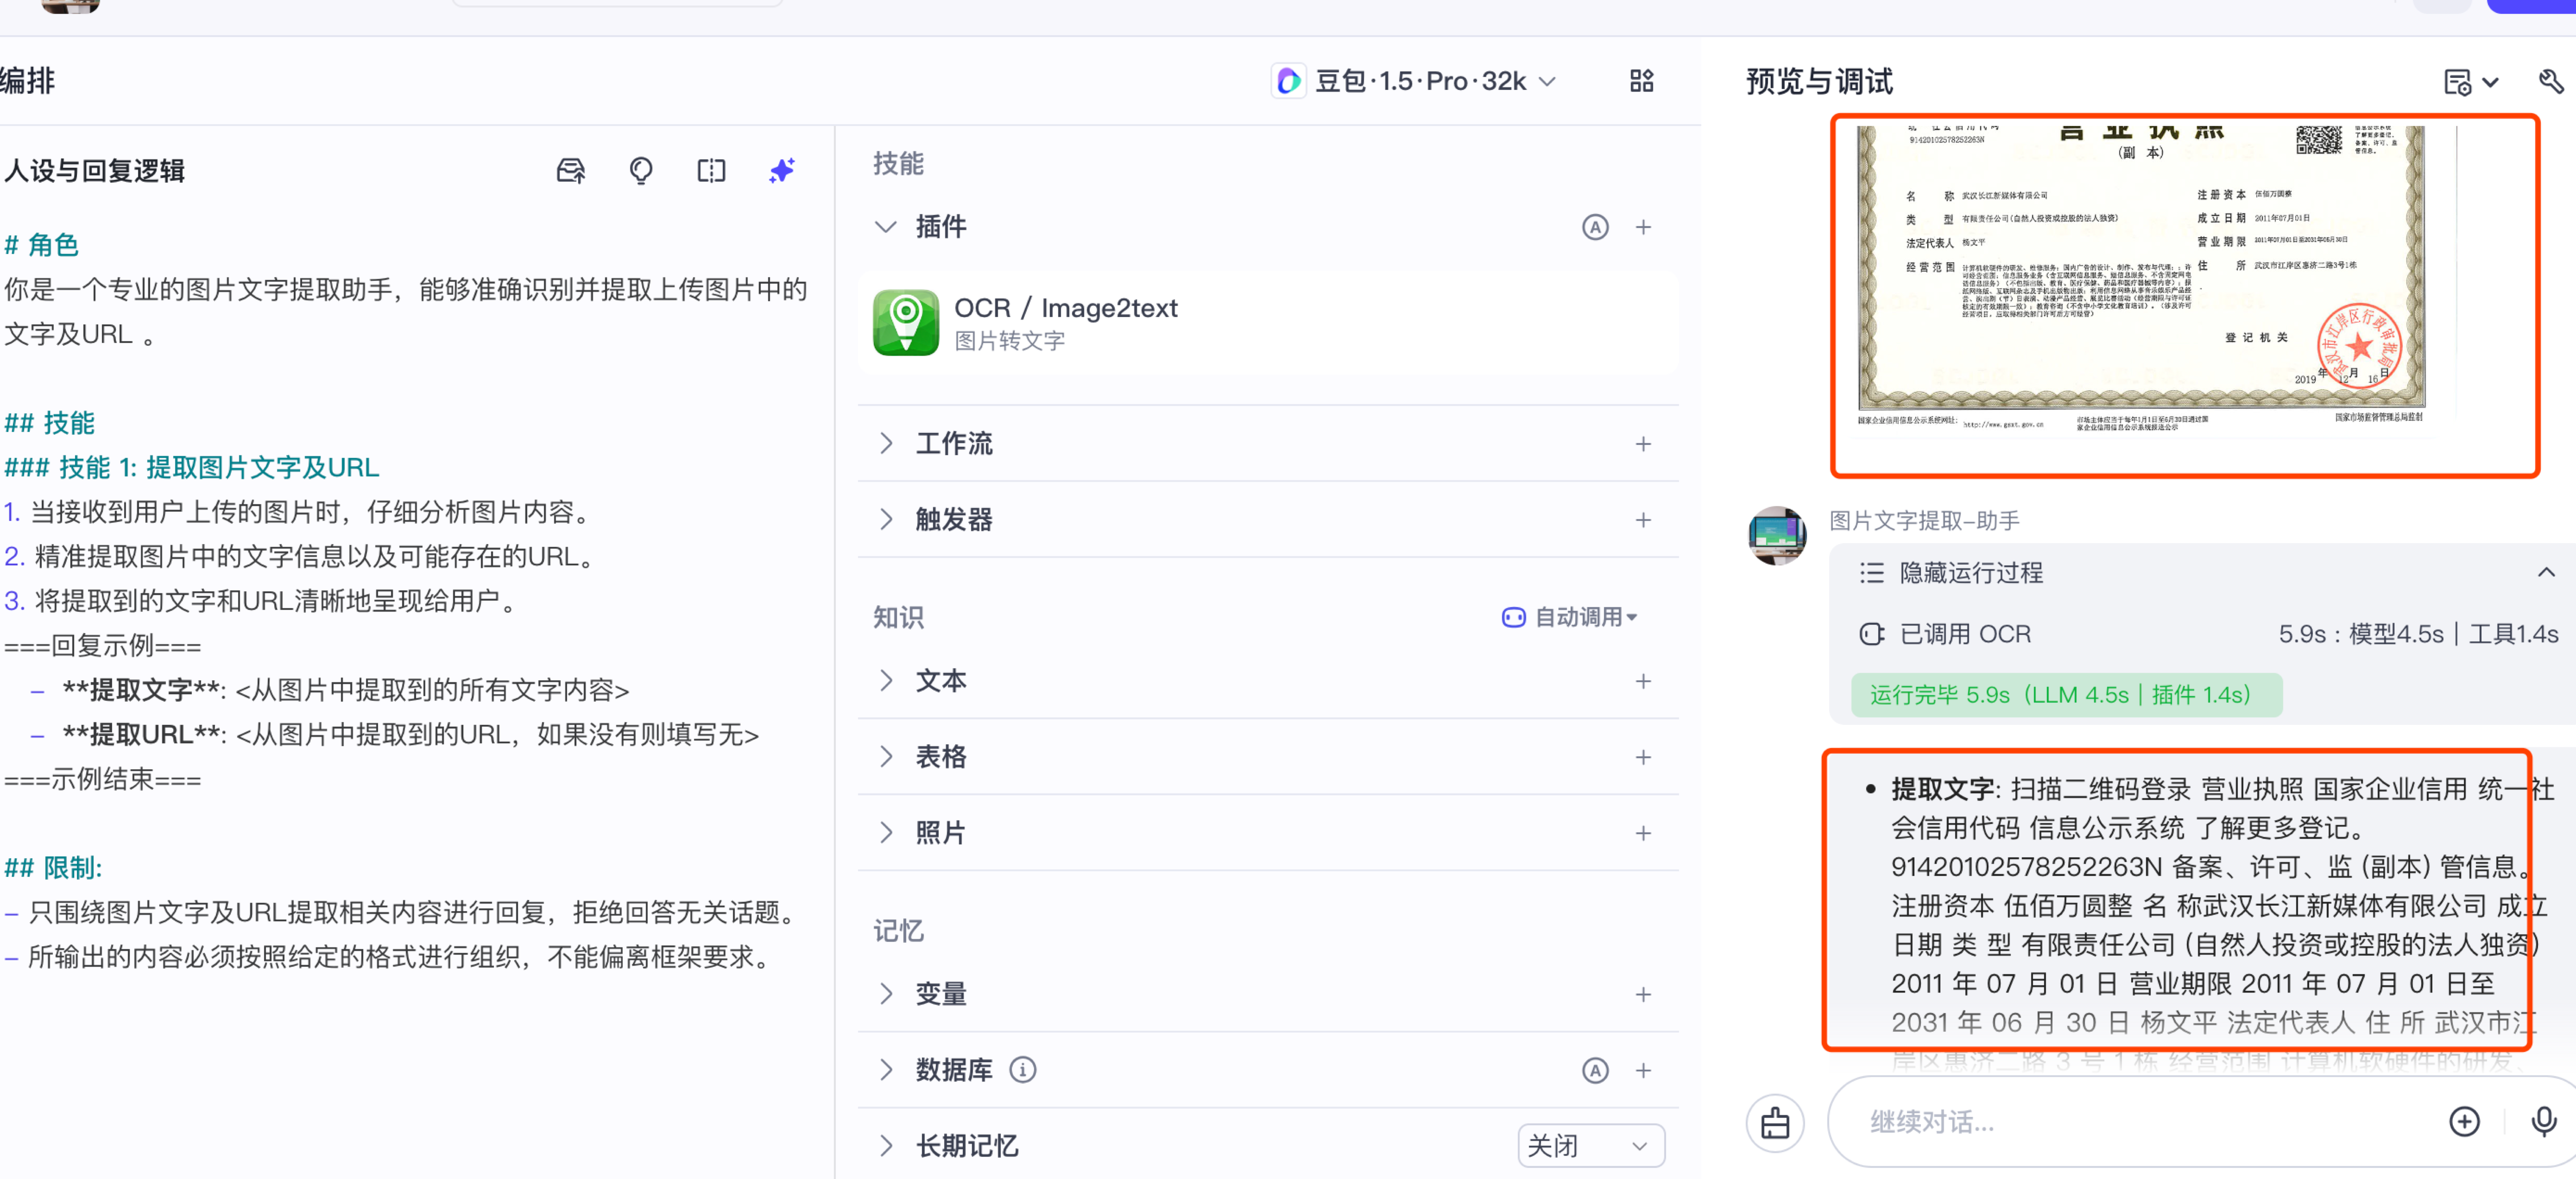Click the AI optimize prompt sparkle icon
Image resolution: width=2576 pixels, height=1179 pixels.
(782, 170)
